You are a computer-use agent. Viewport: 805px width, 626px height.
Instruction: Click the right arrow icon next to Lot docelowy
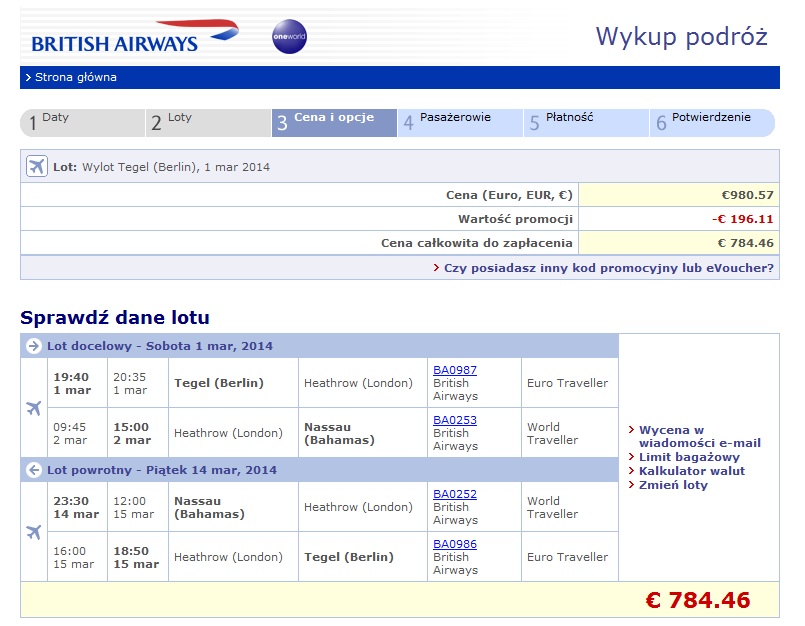click(x=34, y=346)
